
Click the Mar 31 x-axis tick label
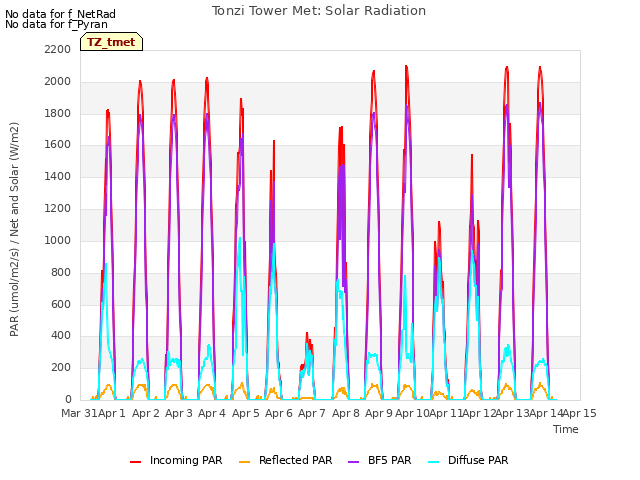point(79,413)
